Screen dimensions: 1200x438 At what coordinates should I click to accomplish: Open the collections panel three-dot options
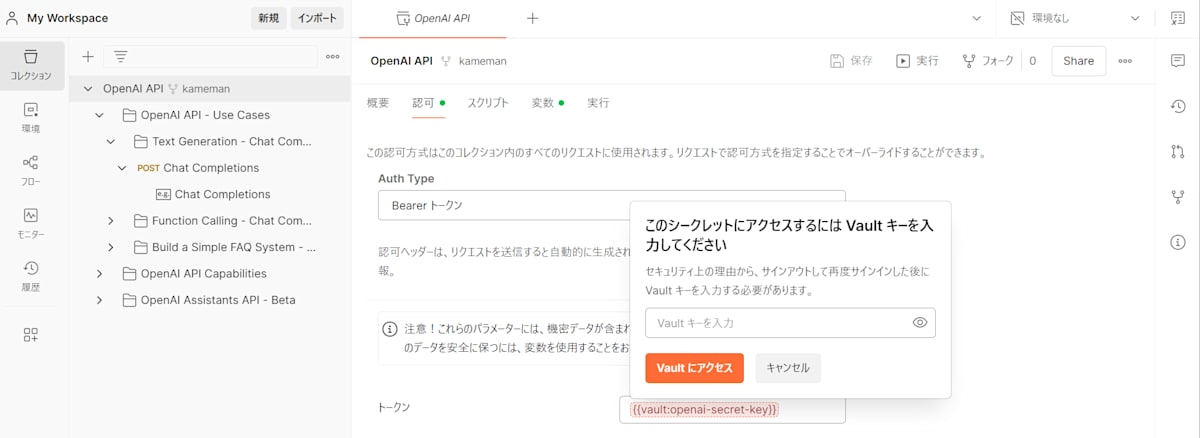pyautogui.click(x=333, y=57)
